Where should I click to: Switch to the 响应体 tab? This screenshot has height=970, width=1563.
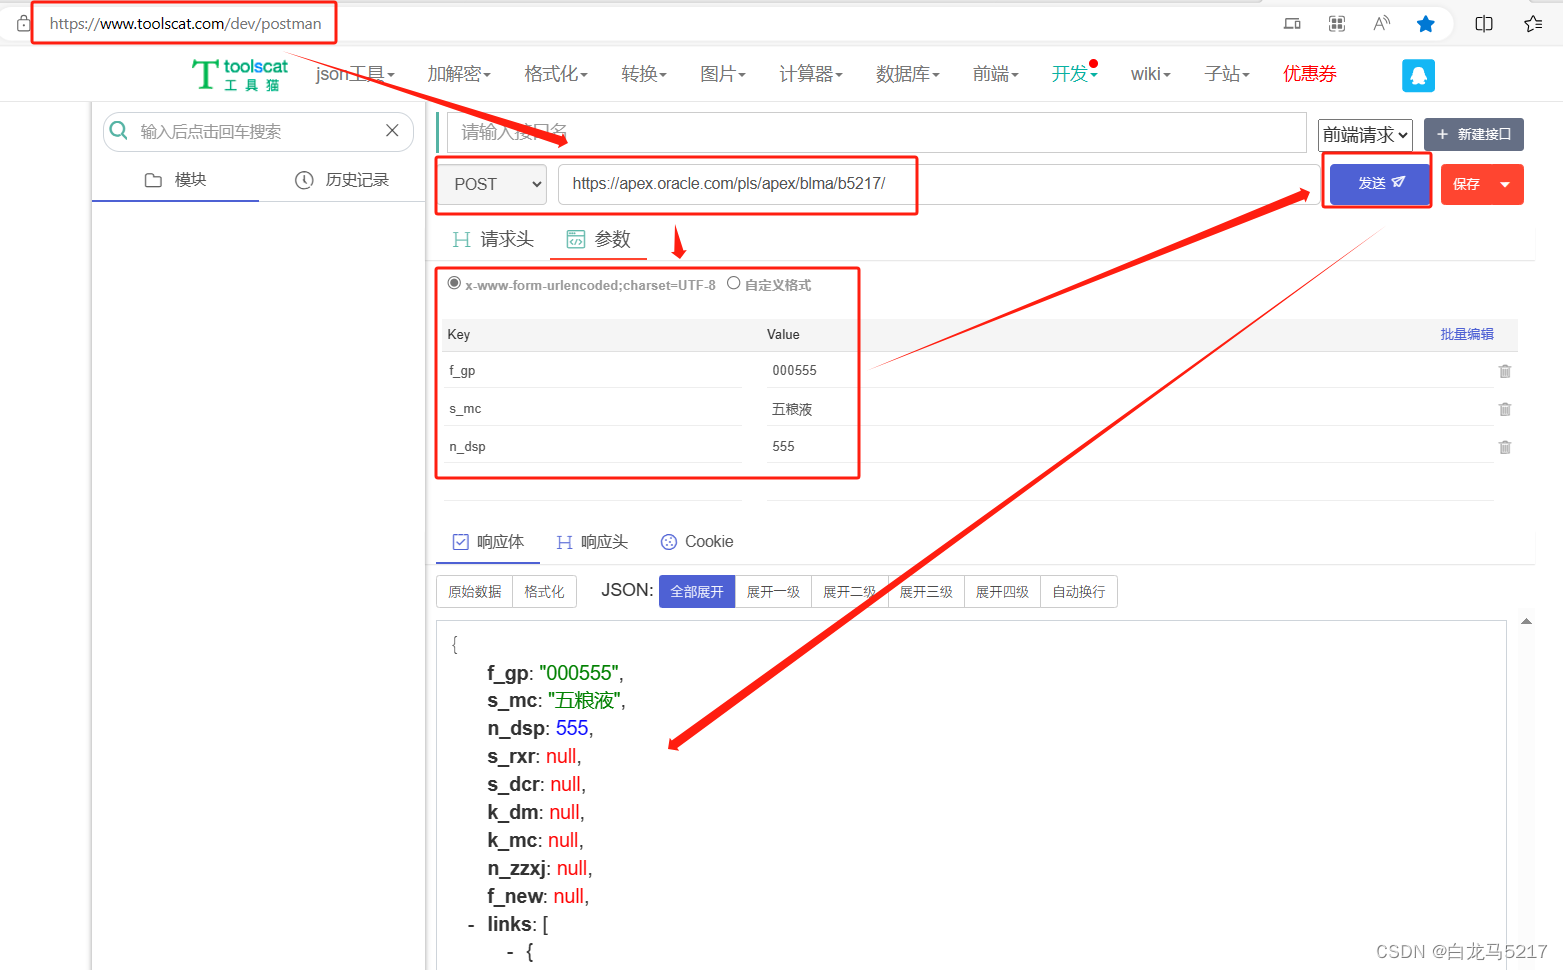488,542
